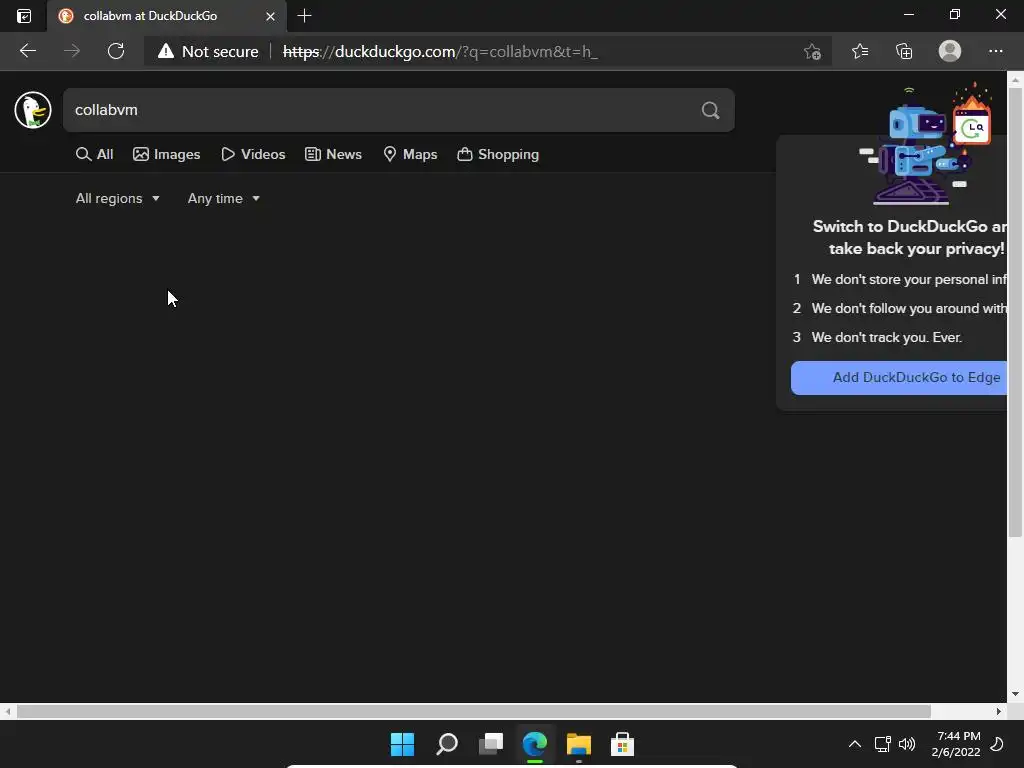The height and width of the screenshot is (768, 1024).
Task: Open taskbar Search icon
Action: (x=447, y=744)
